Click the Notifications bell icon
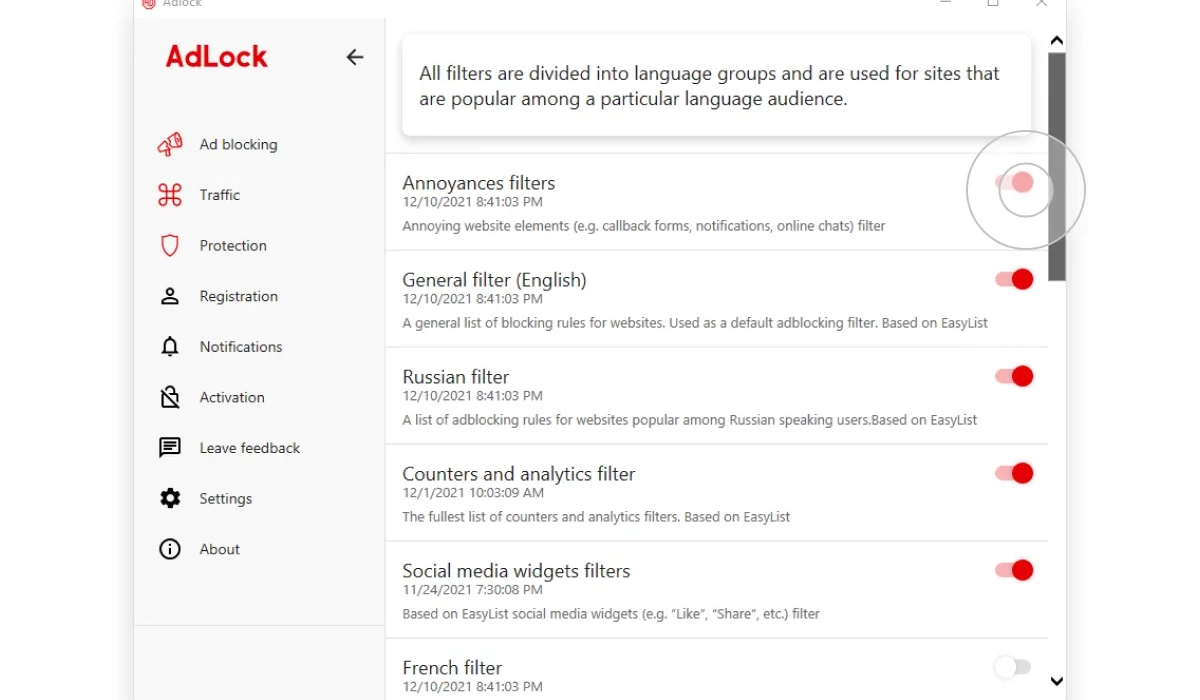The width and height of the screenshot is (1200, 700). tap(170, 347)
